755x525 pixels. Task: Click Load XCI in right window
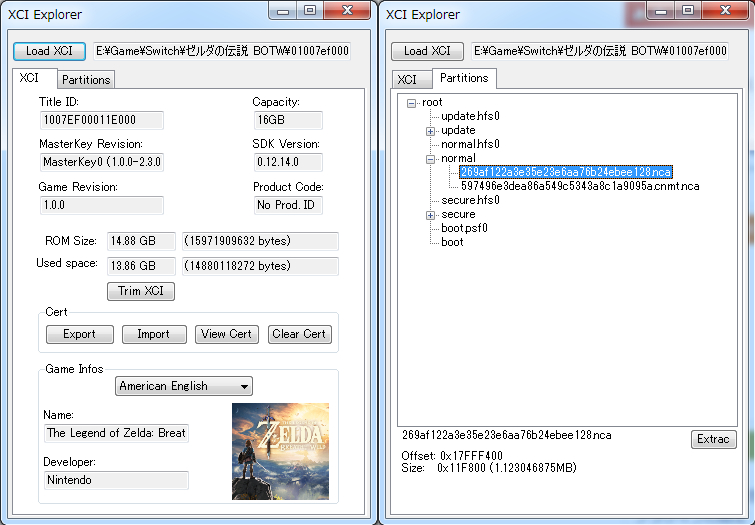point(427,51)
